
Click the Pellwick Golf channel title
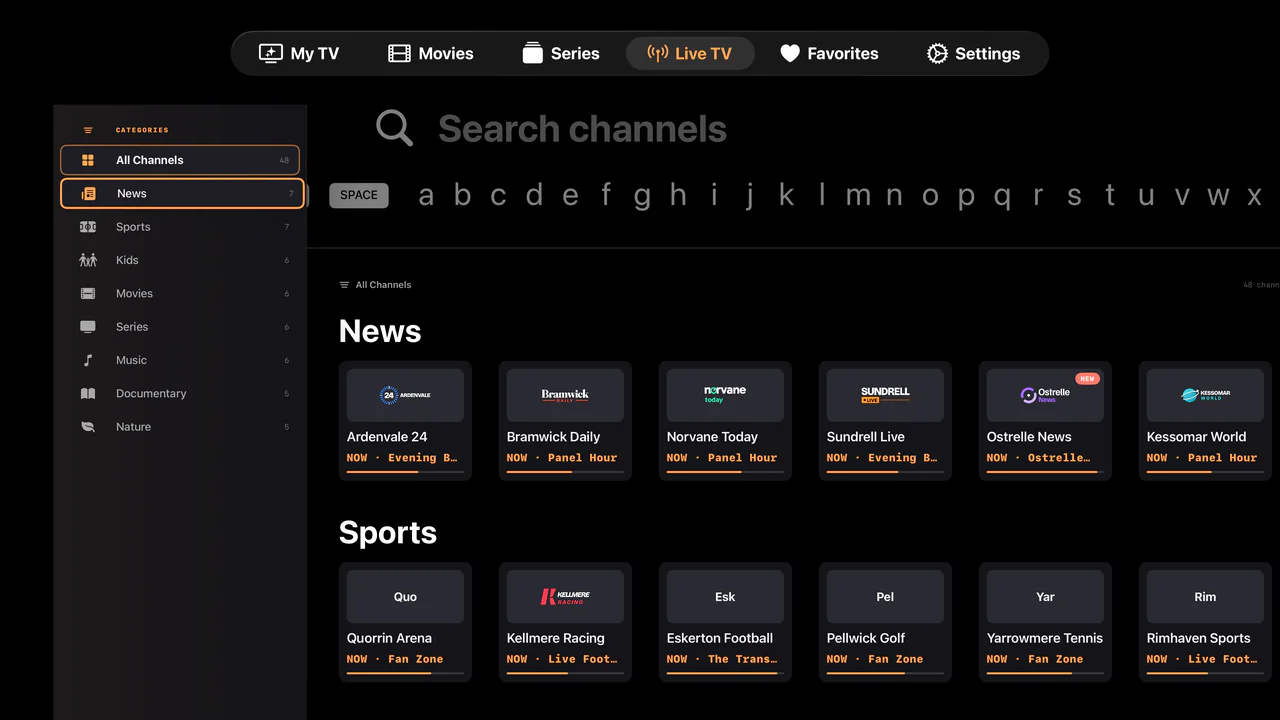[866, 638]
